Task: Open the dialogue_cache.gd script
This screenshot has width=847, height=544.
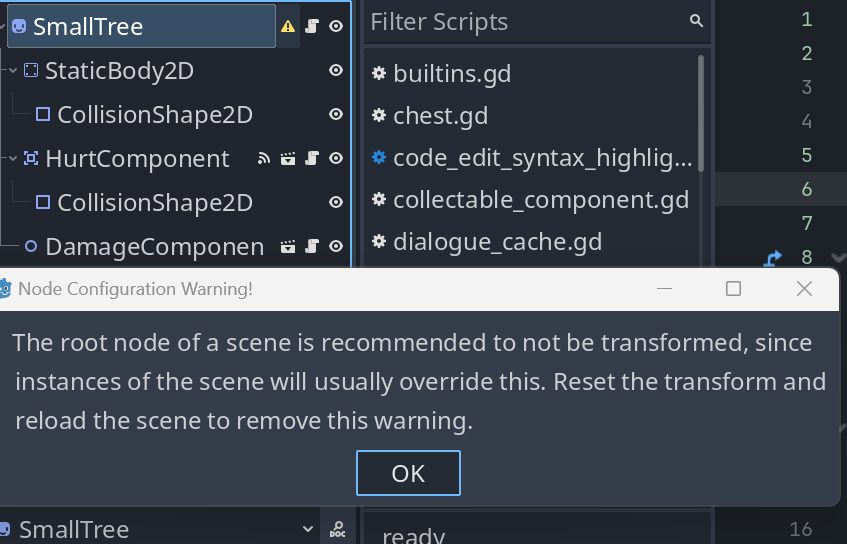Action: 498,241
